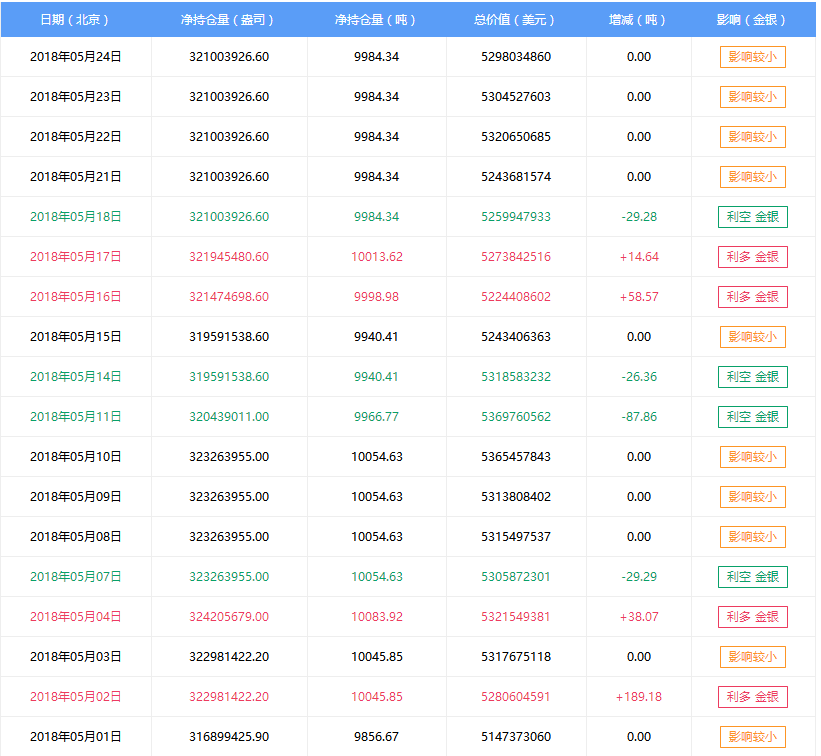Select the 总价值（美元） column header

click(515, 20)
